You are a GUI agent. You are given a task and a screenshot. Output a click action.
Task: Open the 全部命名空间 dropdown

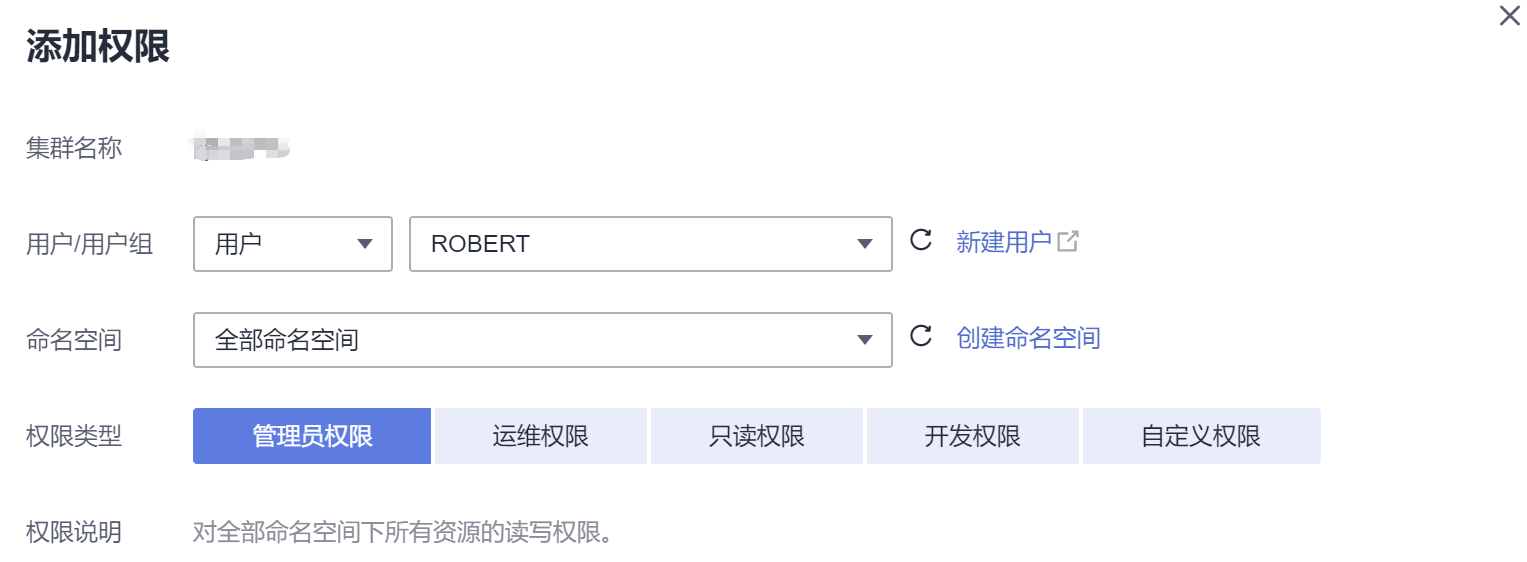point(542,340)
